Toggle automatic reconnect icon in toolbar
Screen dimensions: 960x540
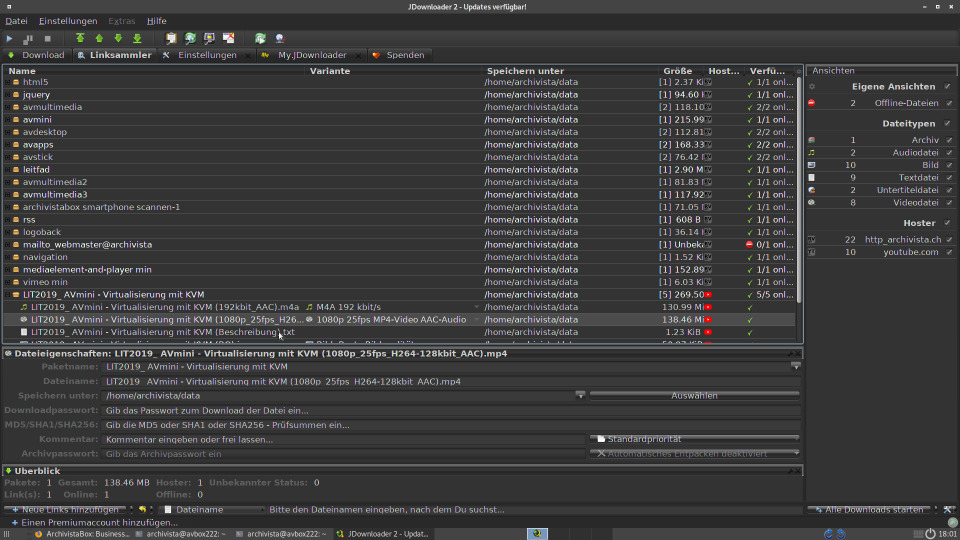(x=190, y=39)
